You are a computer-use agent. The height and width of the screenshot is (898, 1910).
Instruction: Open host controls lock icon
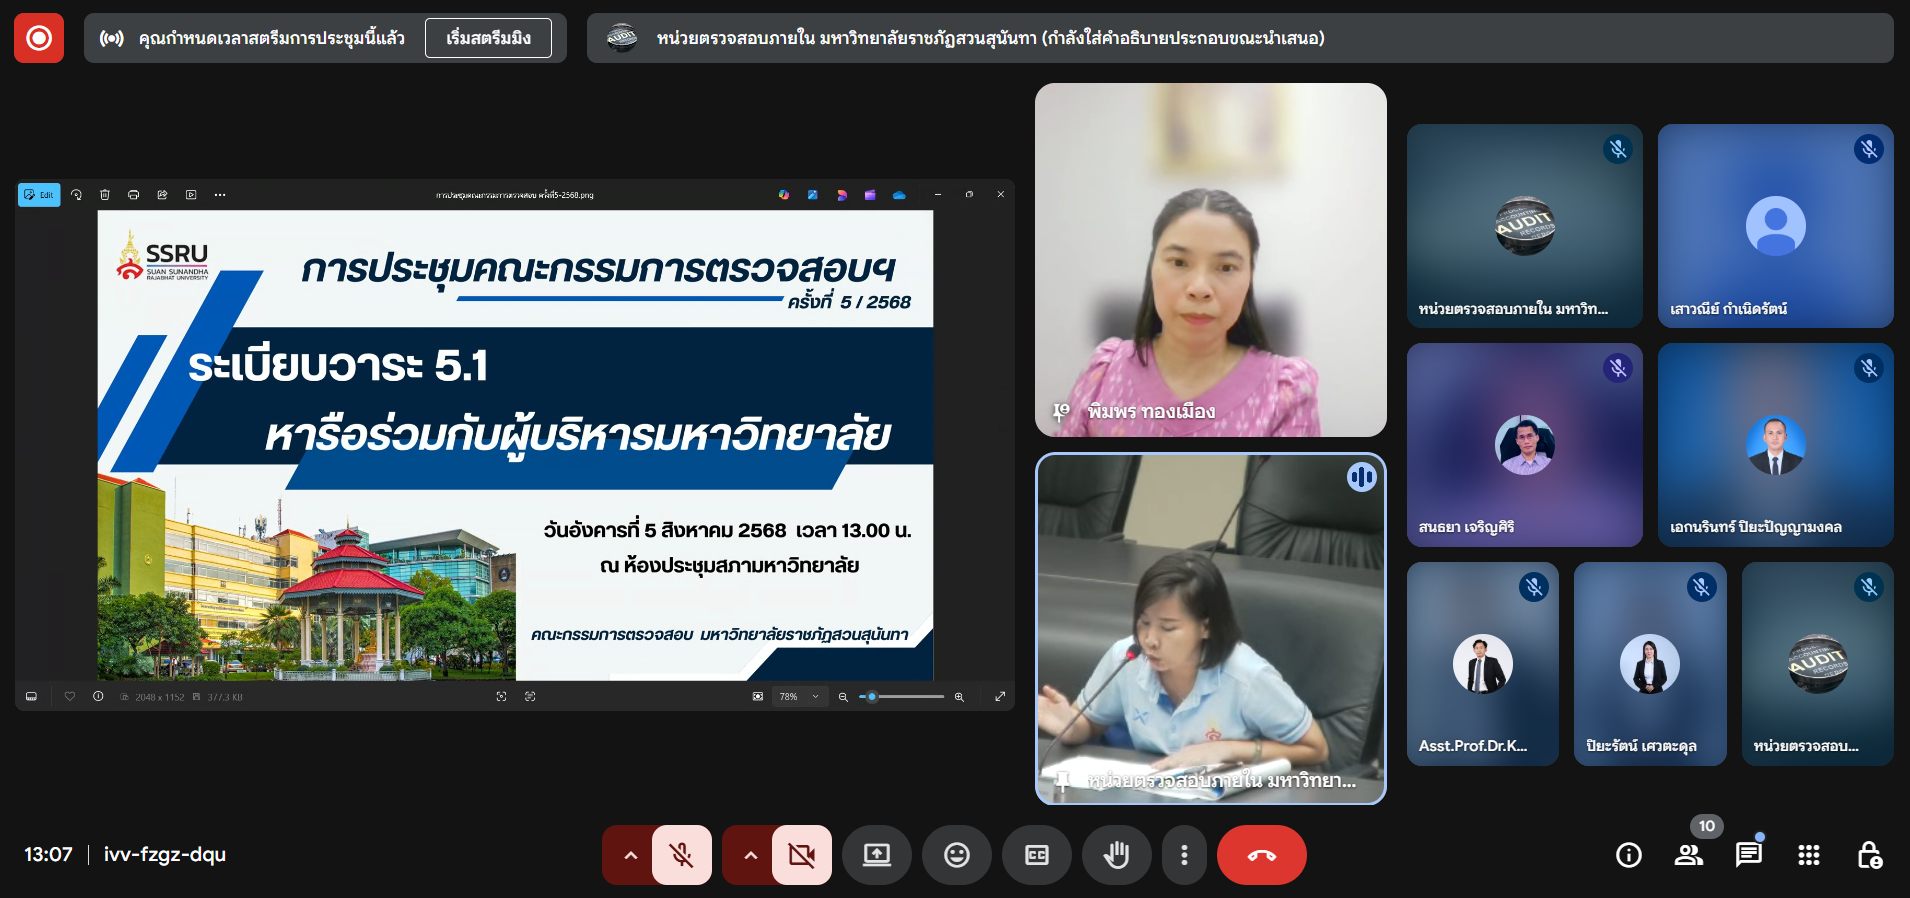click(1869, 855)
